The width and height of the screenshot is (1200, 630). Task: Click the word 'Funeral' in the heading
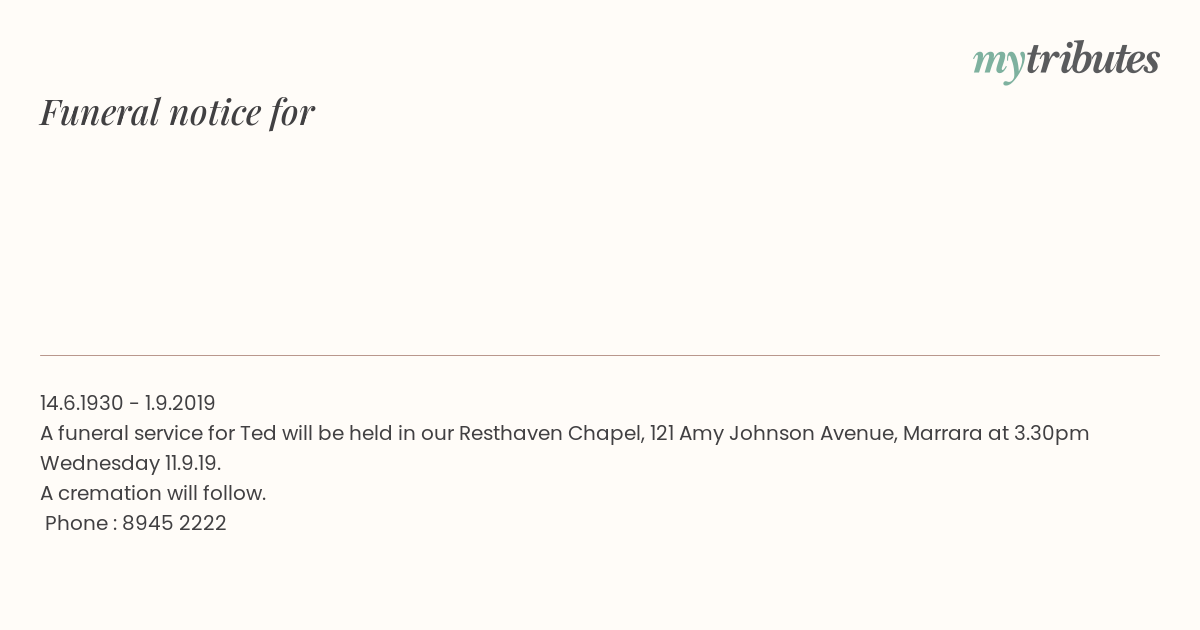(100, 112)
